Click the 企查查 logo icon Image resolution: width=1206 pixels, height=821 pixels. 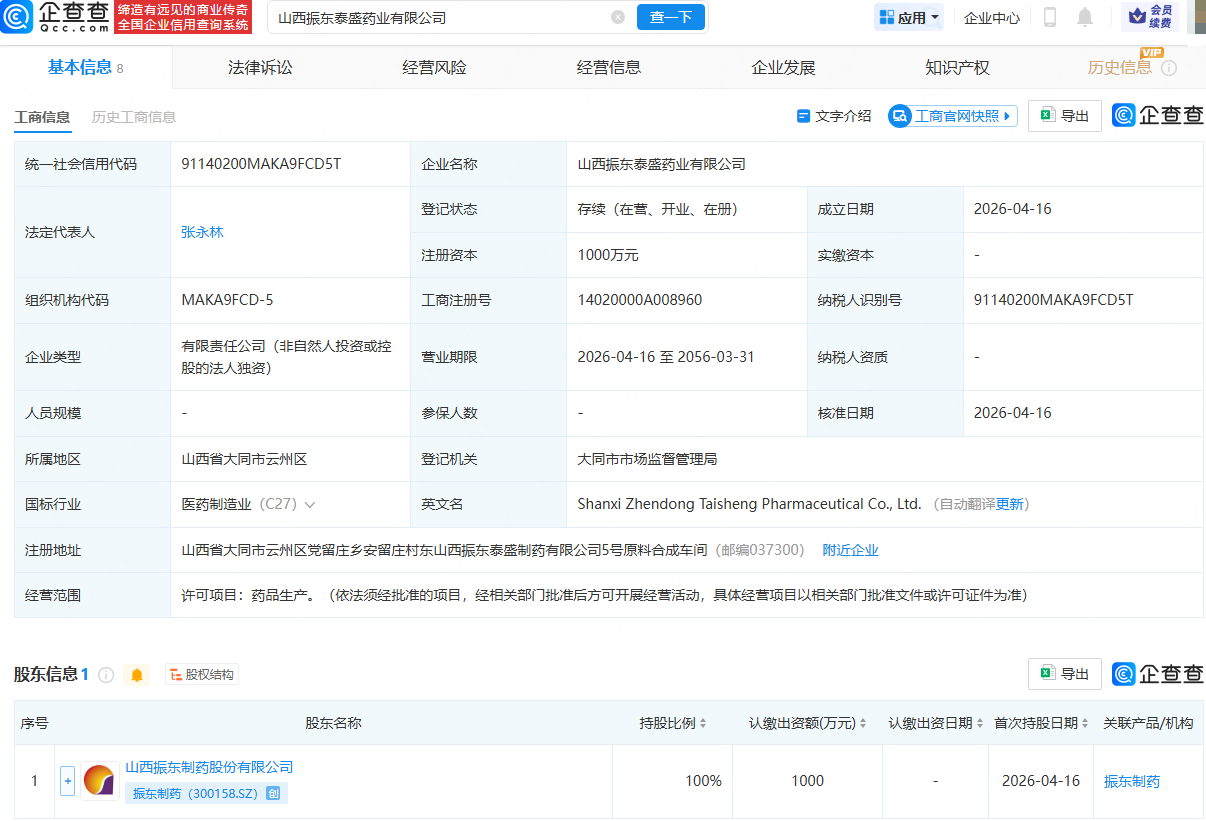click(x=16, y=18)
